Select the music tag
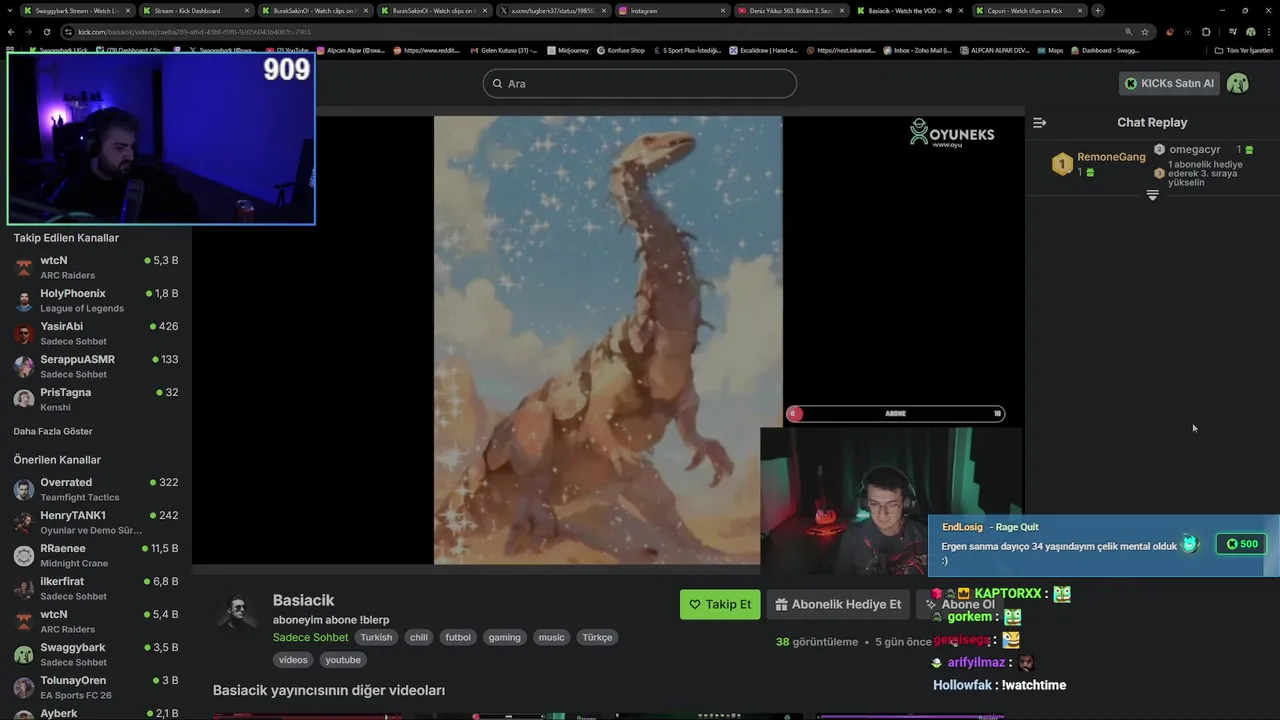Screen dimensions: 1280x720 (551, 637)
